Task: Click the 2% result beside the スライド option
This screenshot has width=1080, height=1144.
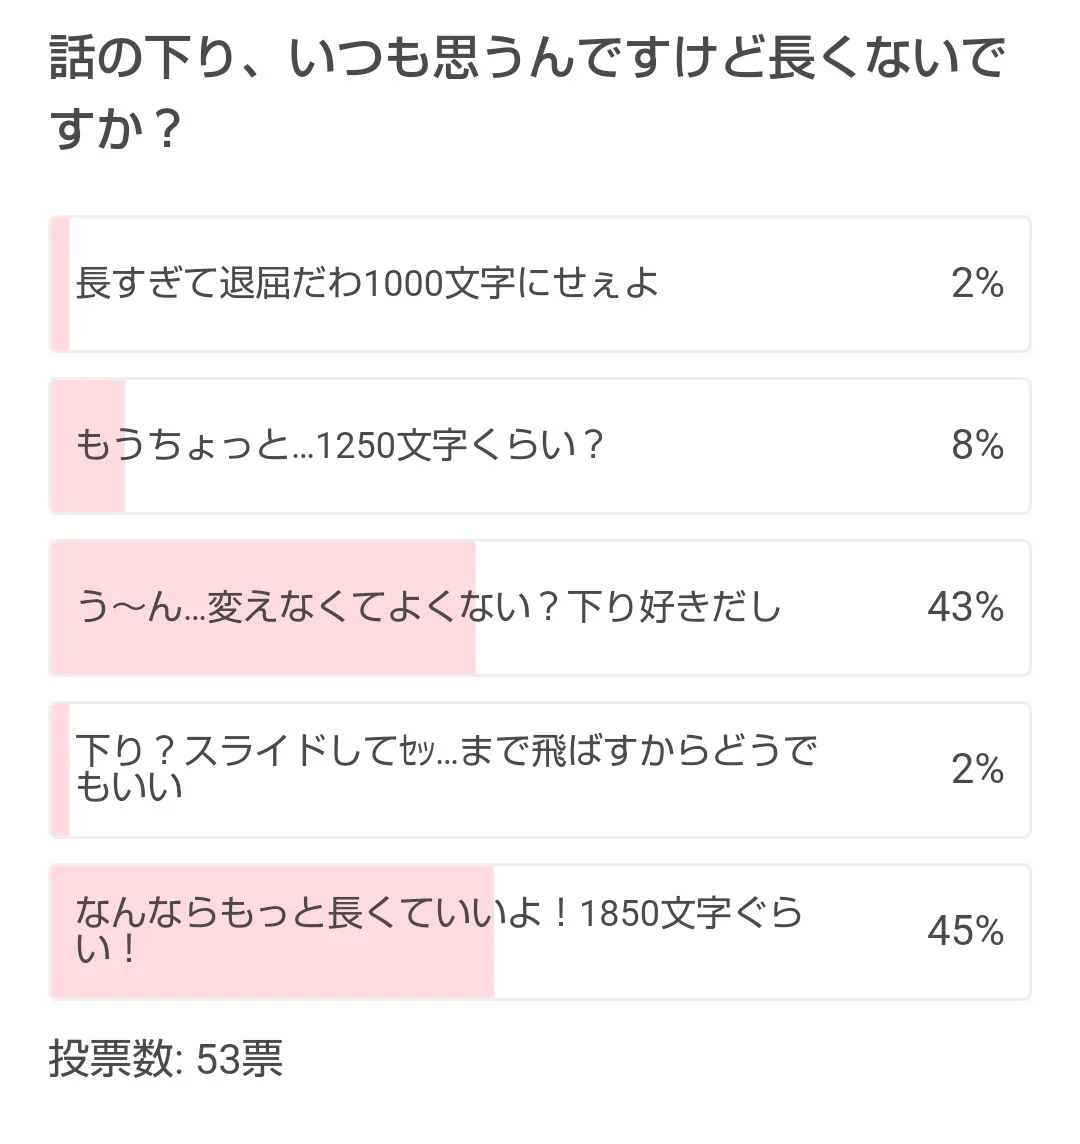Action: click(977, 770)
